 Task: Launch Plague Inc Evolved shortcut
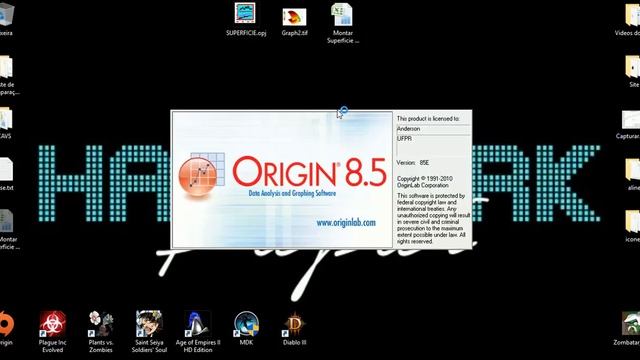52,331
